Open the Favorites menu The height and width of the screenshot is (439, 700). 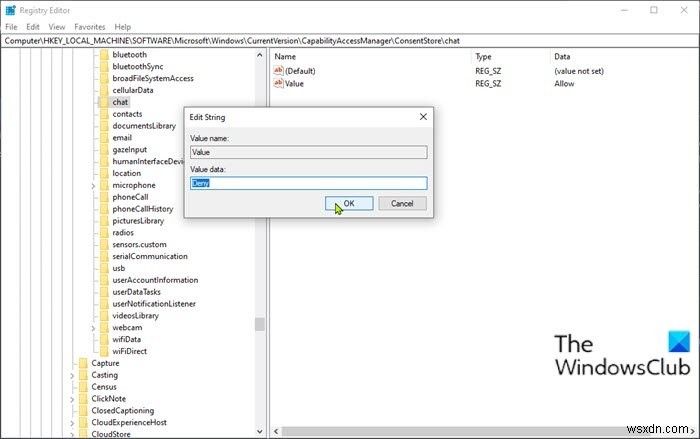90,27
